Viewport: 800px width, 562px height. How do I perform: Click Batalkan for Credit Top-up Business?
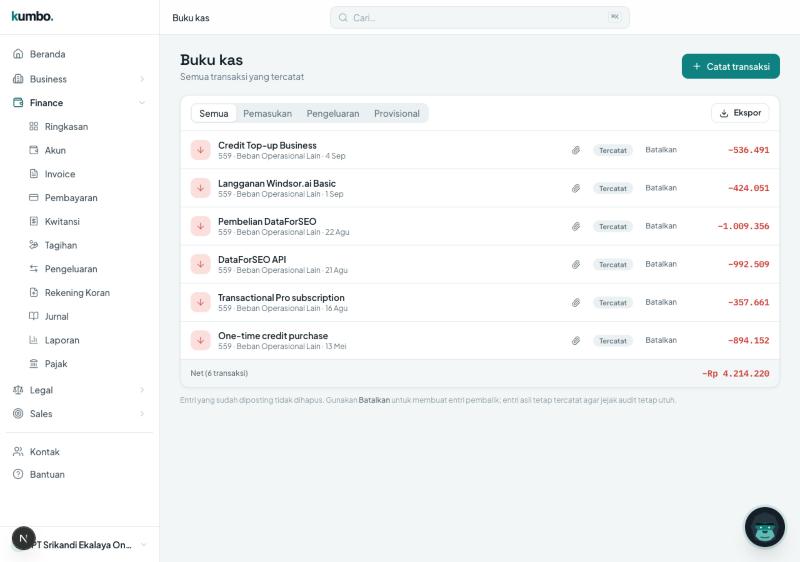pos(661,150)
